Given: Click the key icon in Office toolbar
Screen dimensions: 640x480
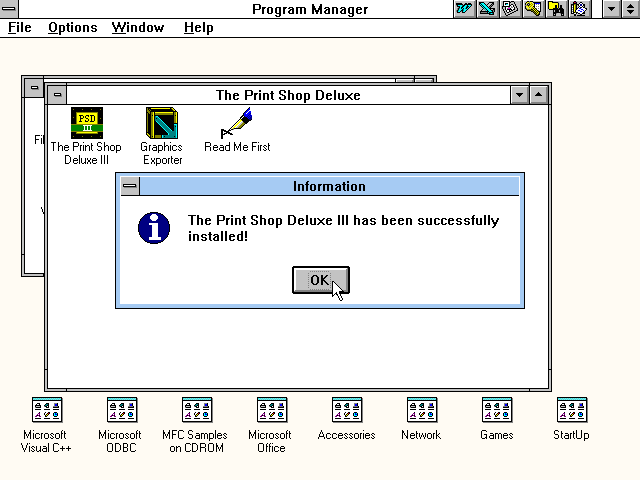Looking at the screenshot, I should 533,9.
